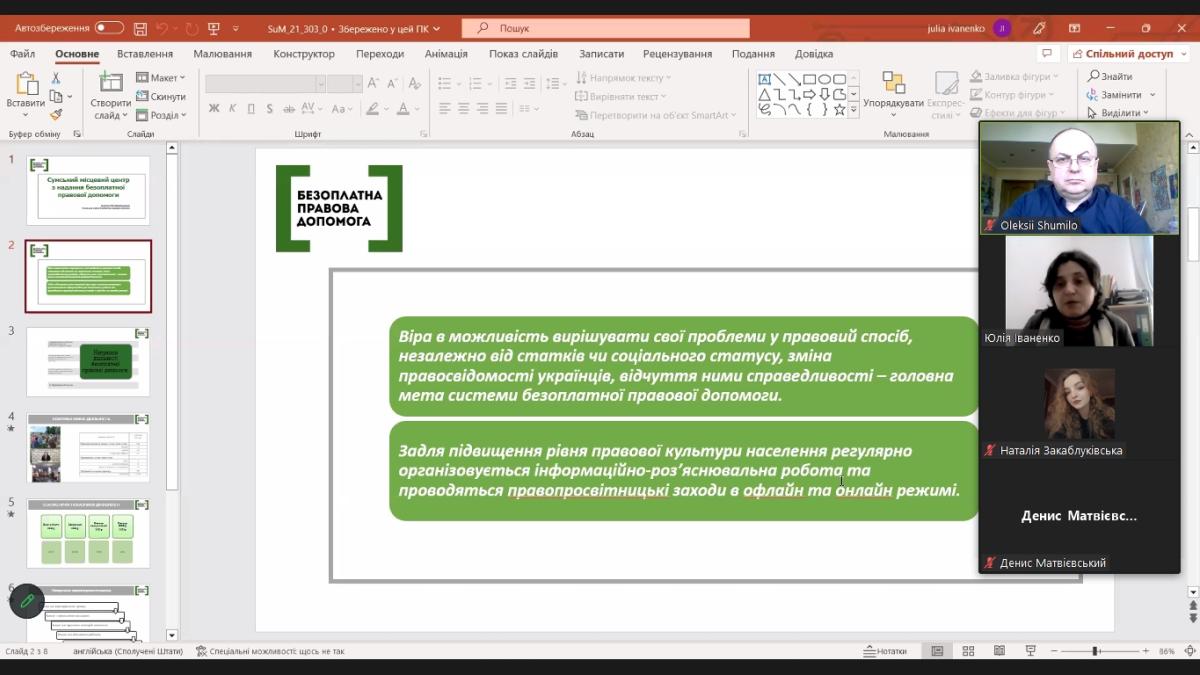
Task: Toggle the Автозбереження autosave switch
Action: [x=109, y=28]
